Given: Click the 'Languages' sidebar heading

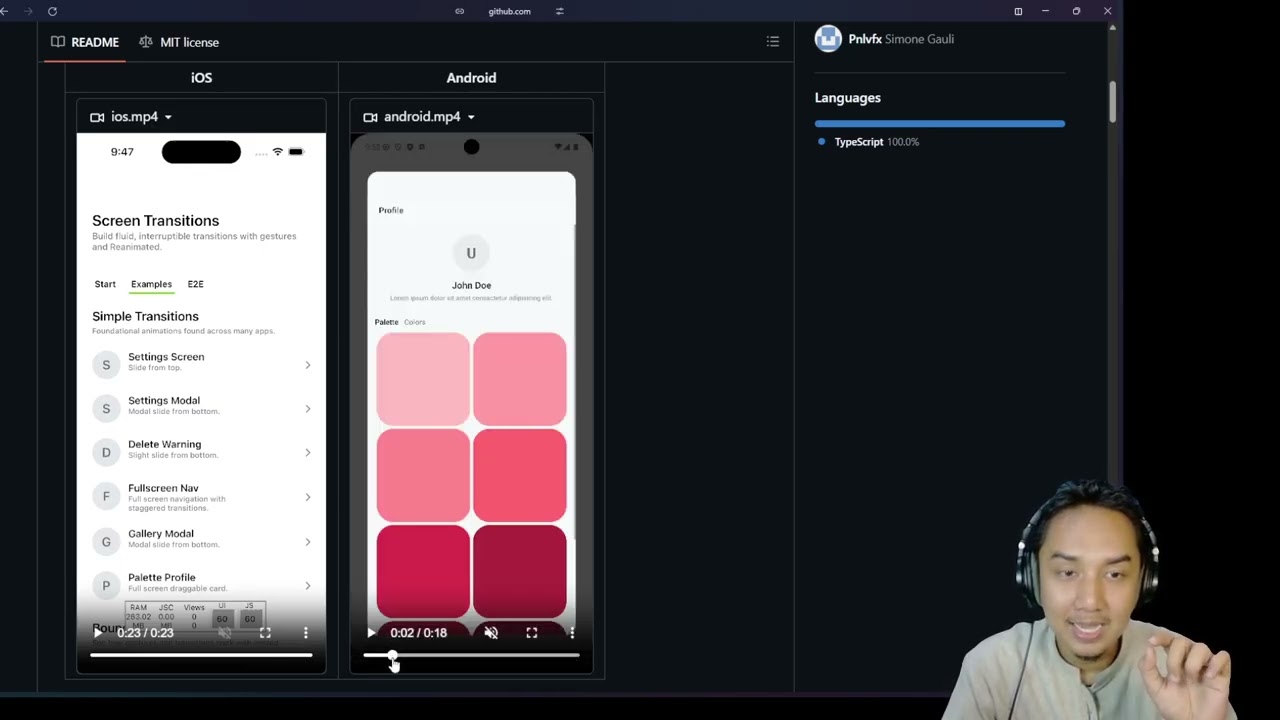Looking at the screenshot, I should click(848, 98).
